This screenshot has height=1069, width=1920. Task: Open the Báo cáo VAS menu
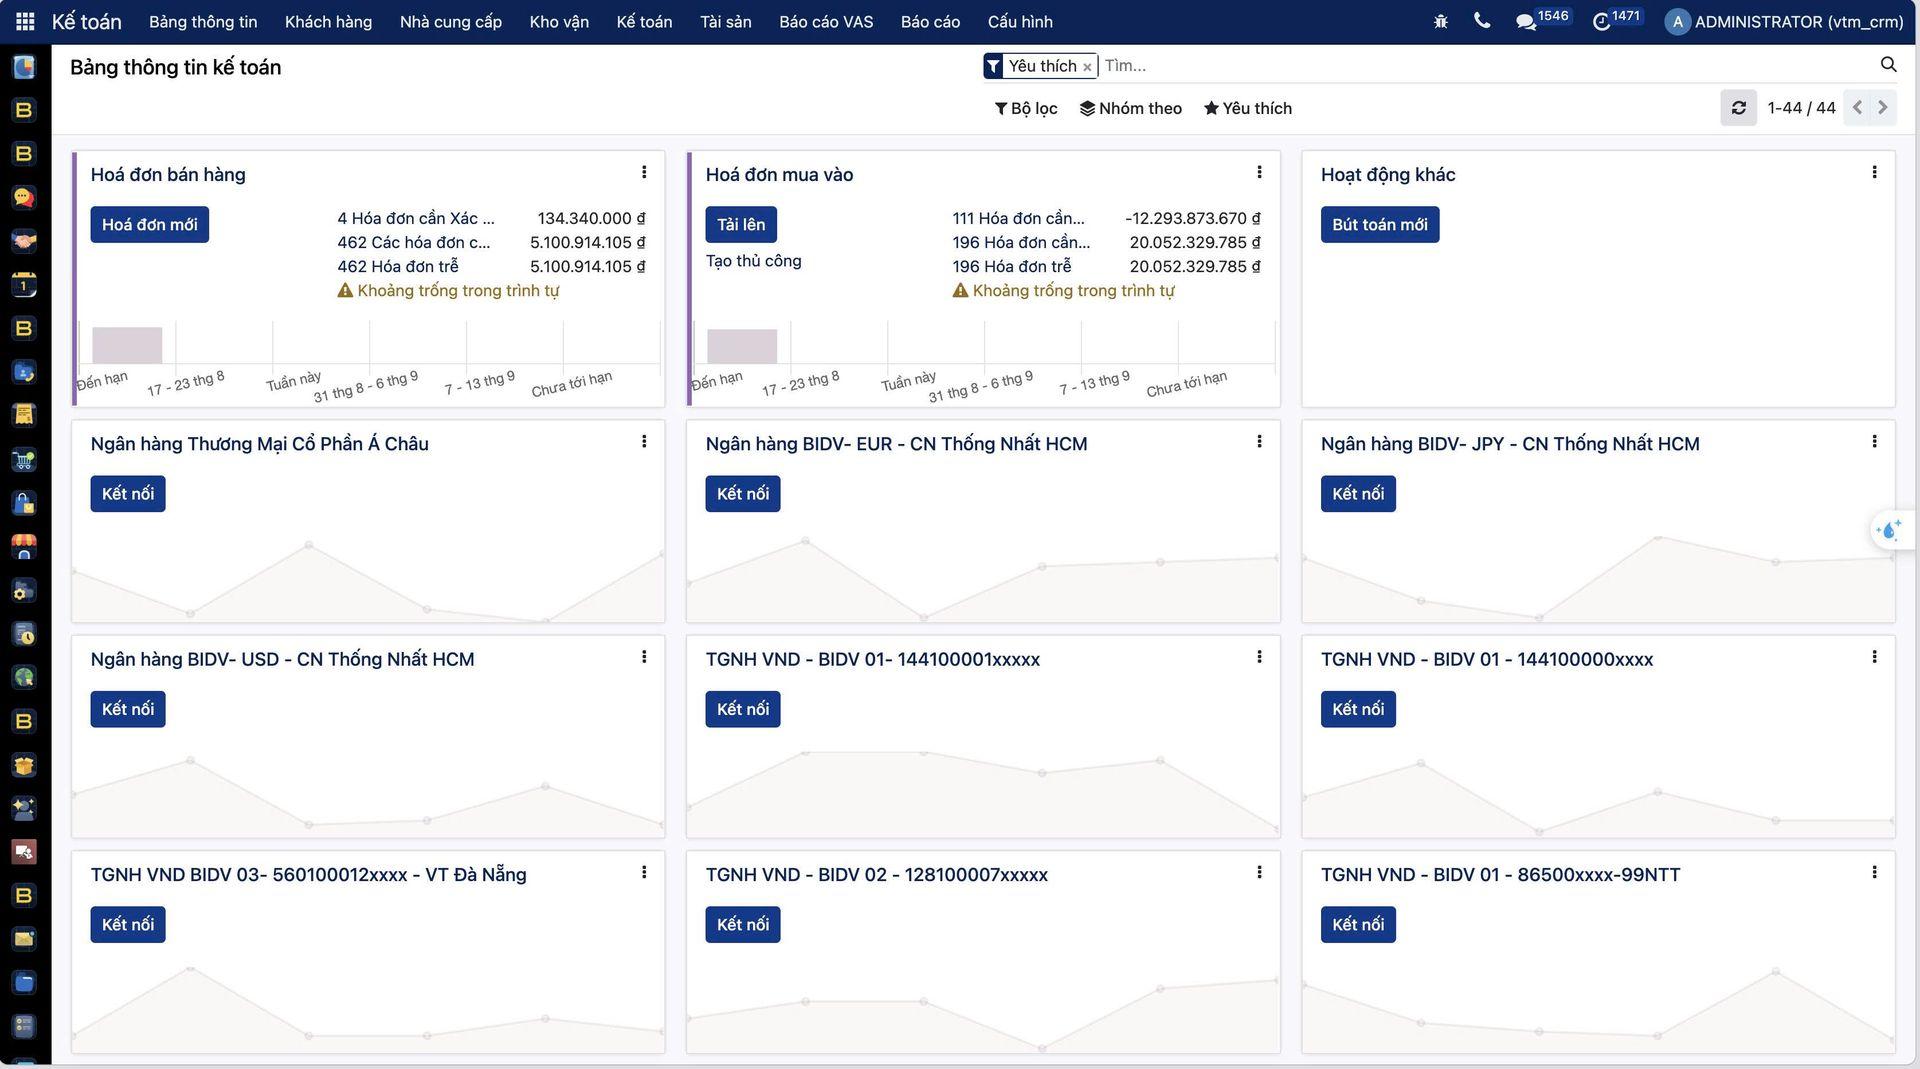826,21
